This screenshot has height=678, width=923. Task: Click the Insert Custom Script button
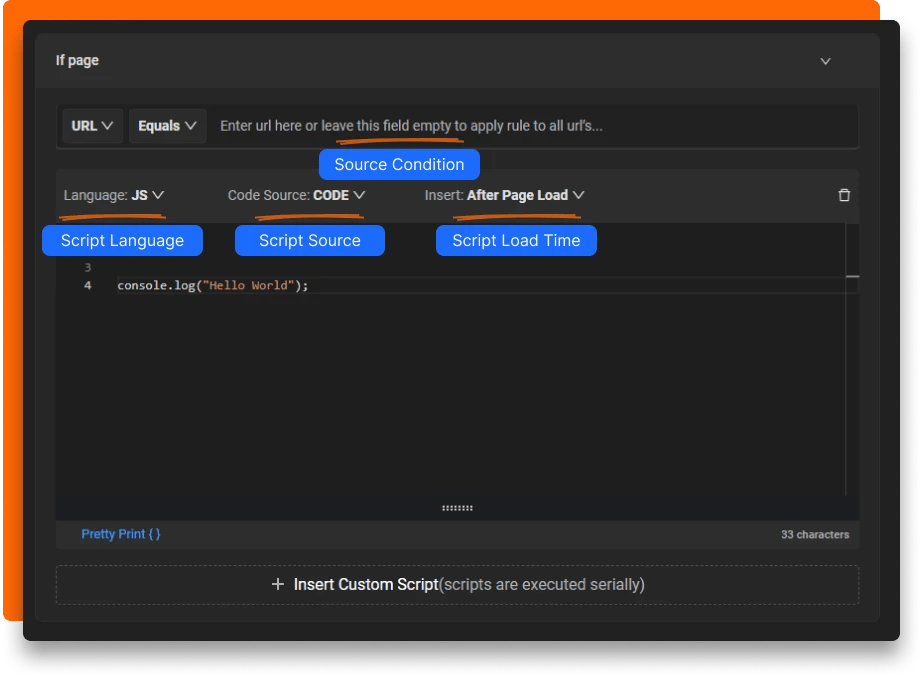[457, 585]
